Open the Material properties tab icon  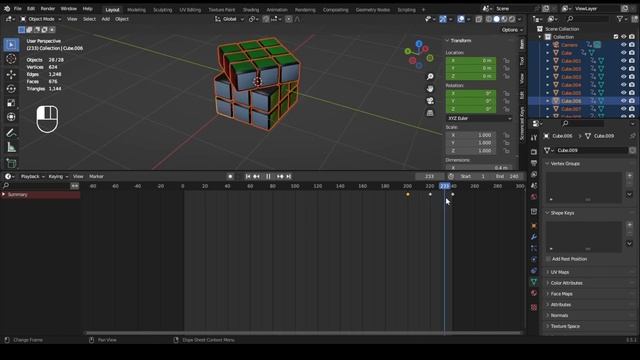pyautogui.click(x=534, y=293)
